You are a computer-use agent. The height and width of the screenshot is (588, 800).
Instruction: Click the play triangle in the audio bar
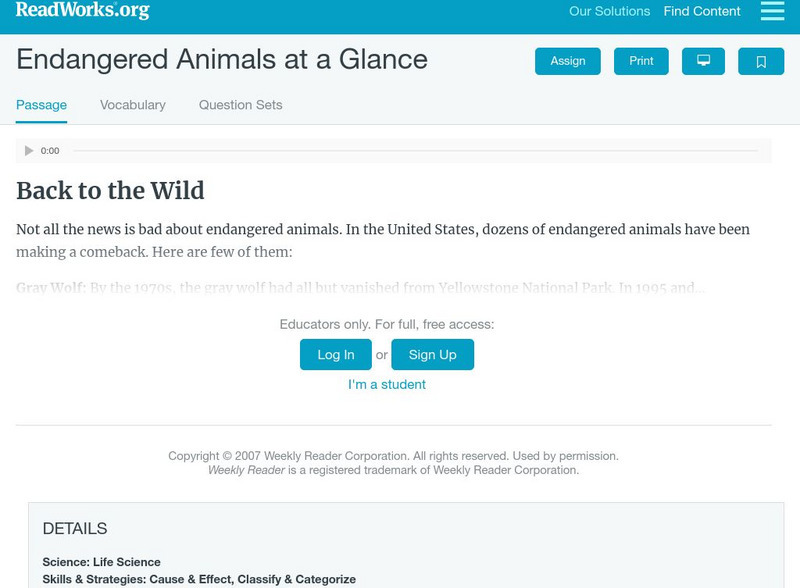pos(28,150)
